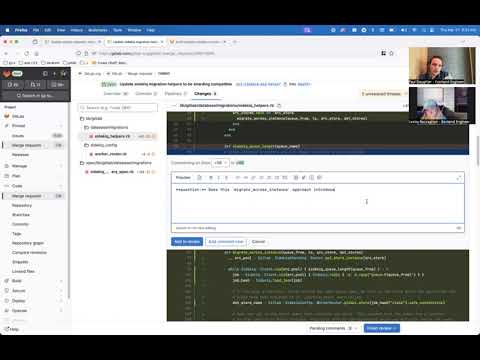
Task: Click the GitLab logo in the sidebar
Action: (x=6, y=74)
